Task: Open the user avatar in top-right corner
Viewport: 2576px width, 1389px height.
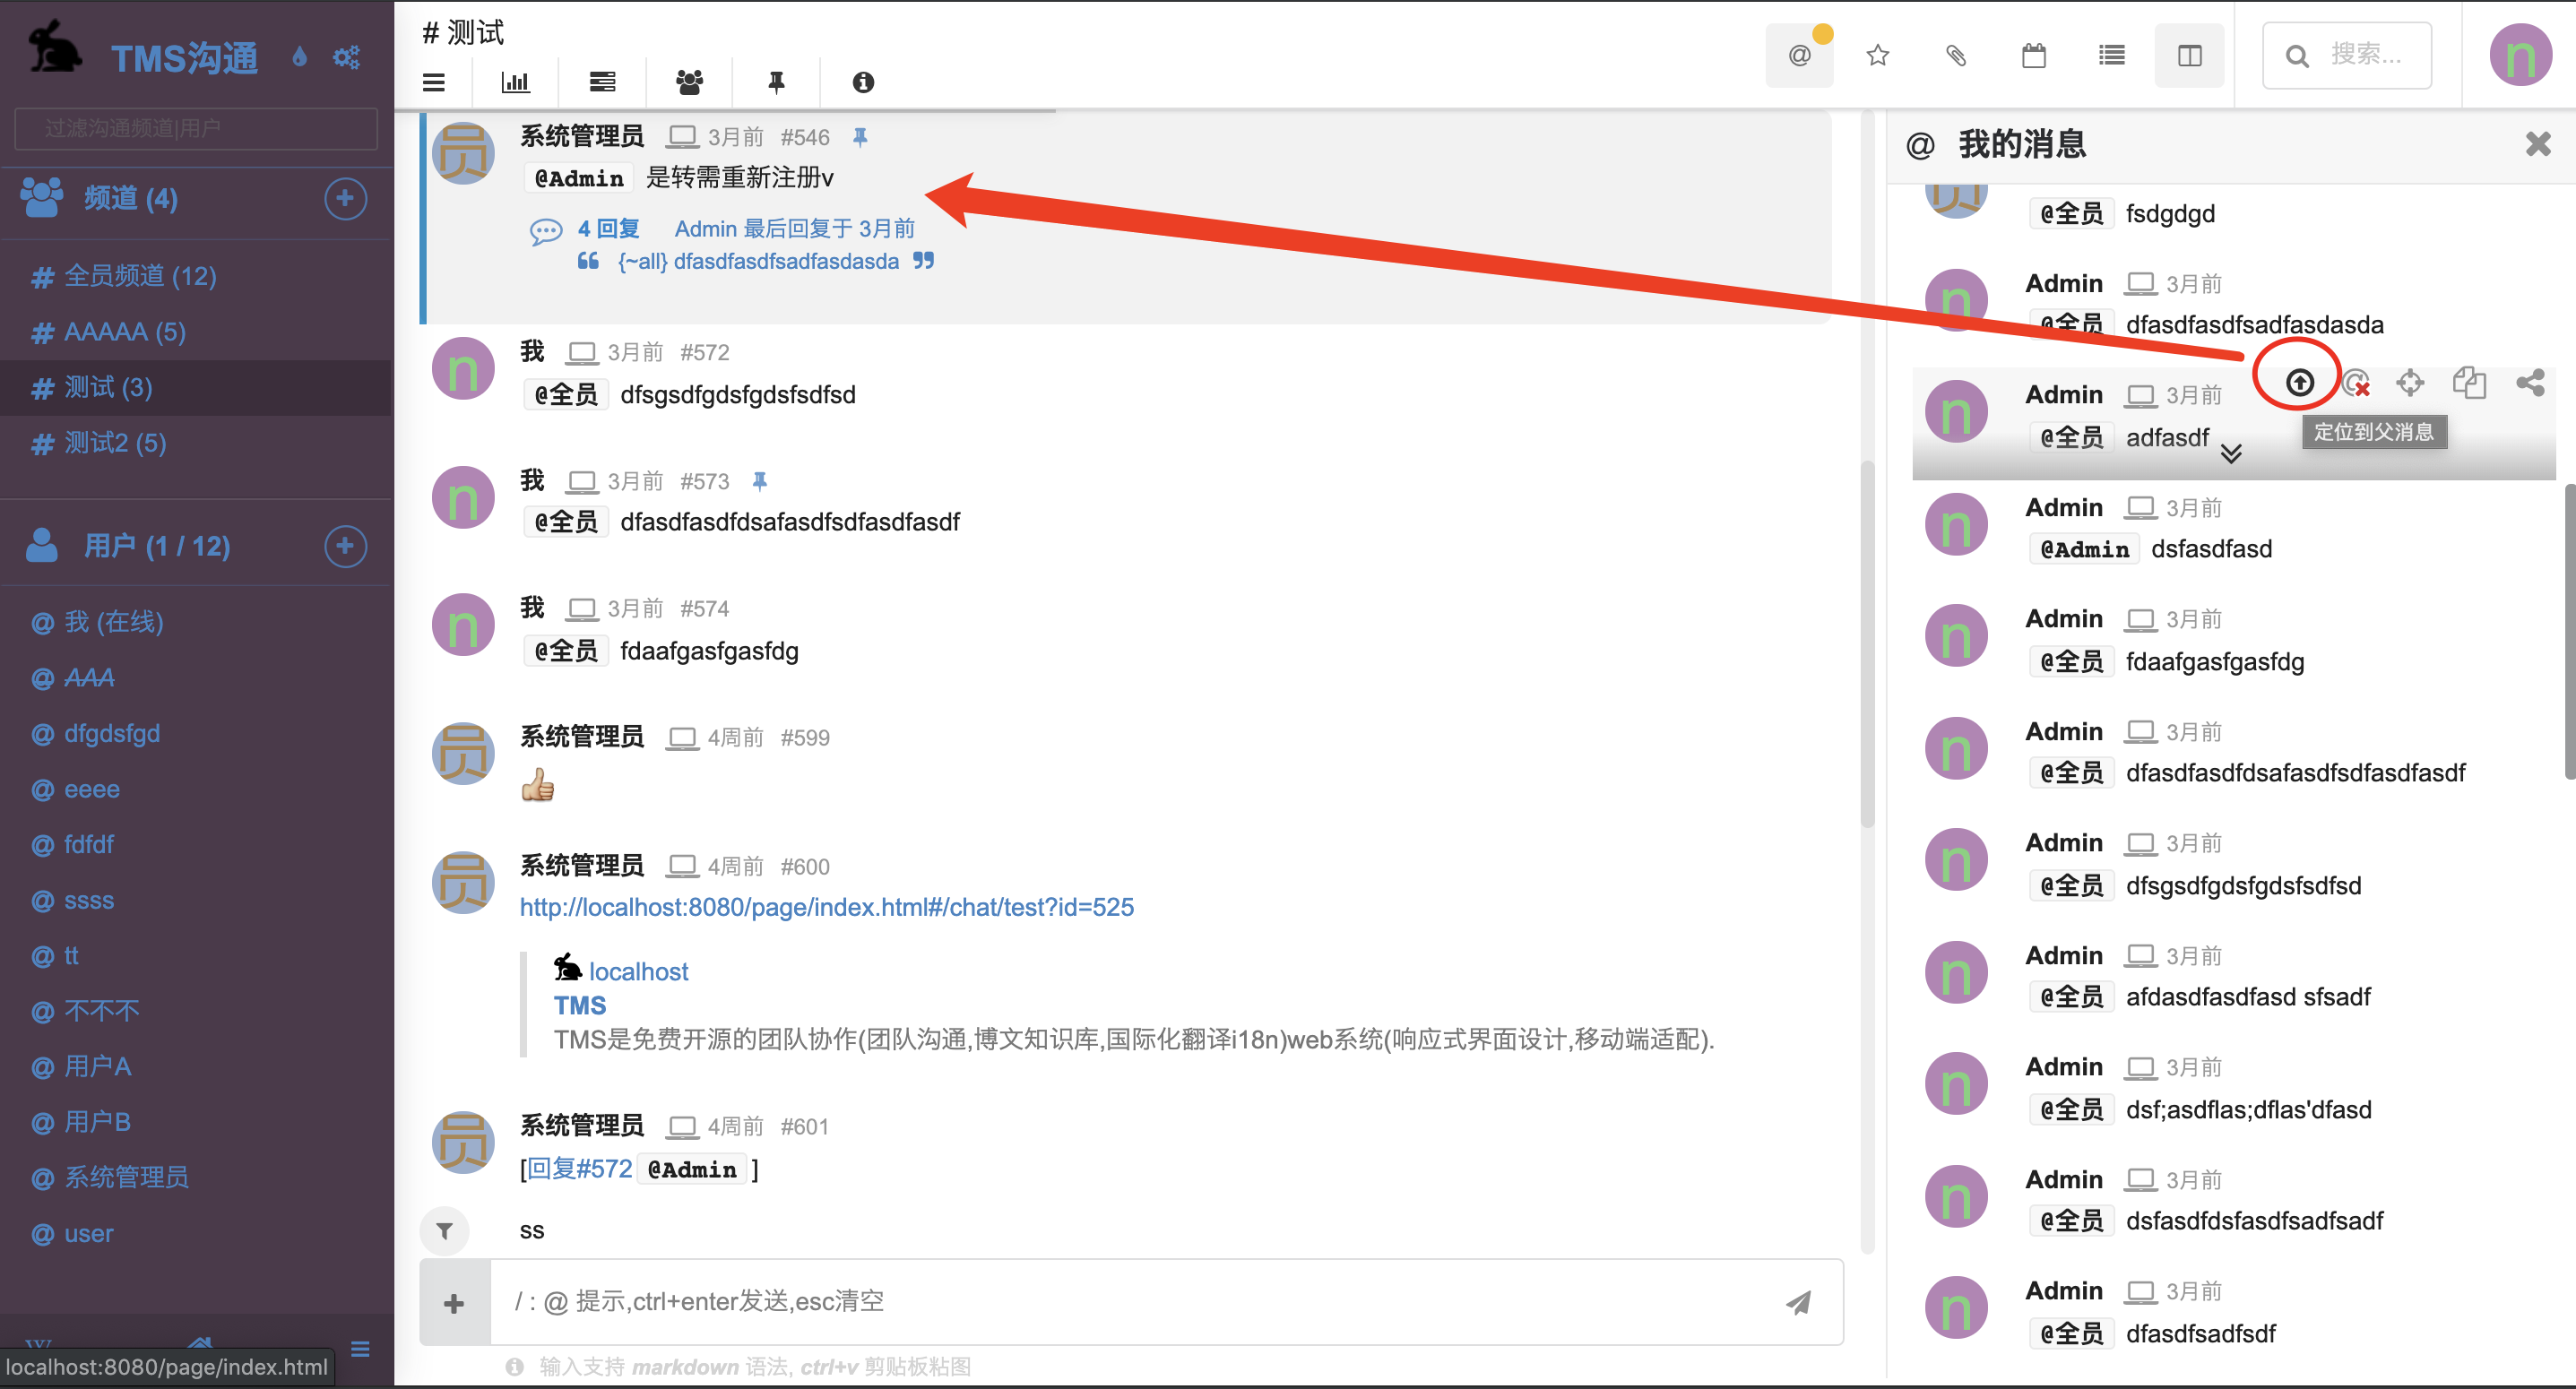Action: (x=2520, y=55)
